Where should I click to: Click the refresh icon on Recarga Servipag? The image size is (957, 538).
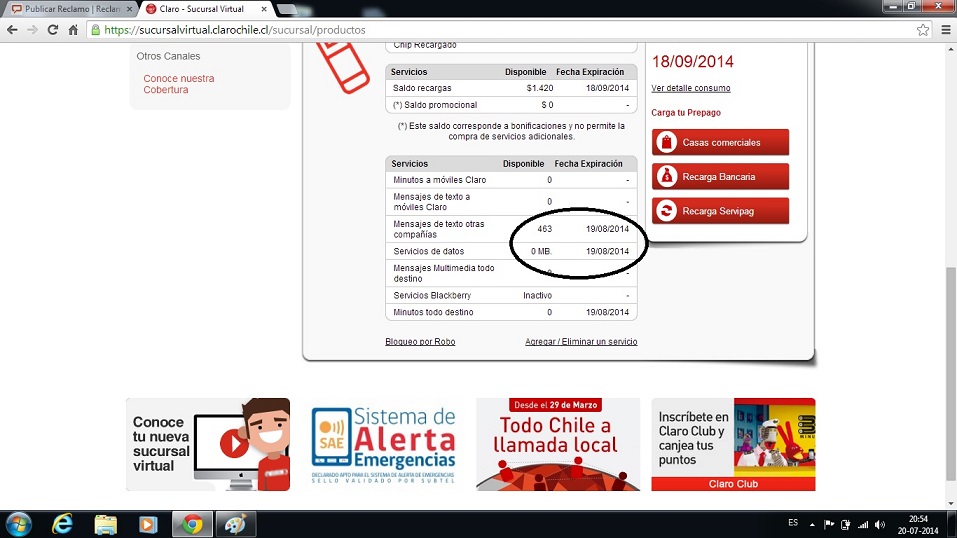666,211
